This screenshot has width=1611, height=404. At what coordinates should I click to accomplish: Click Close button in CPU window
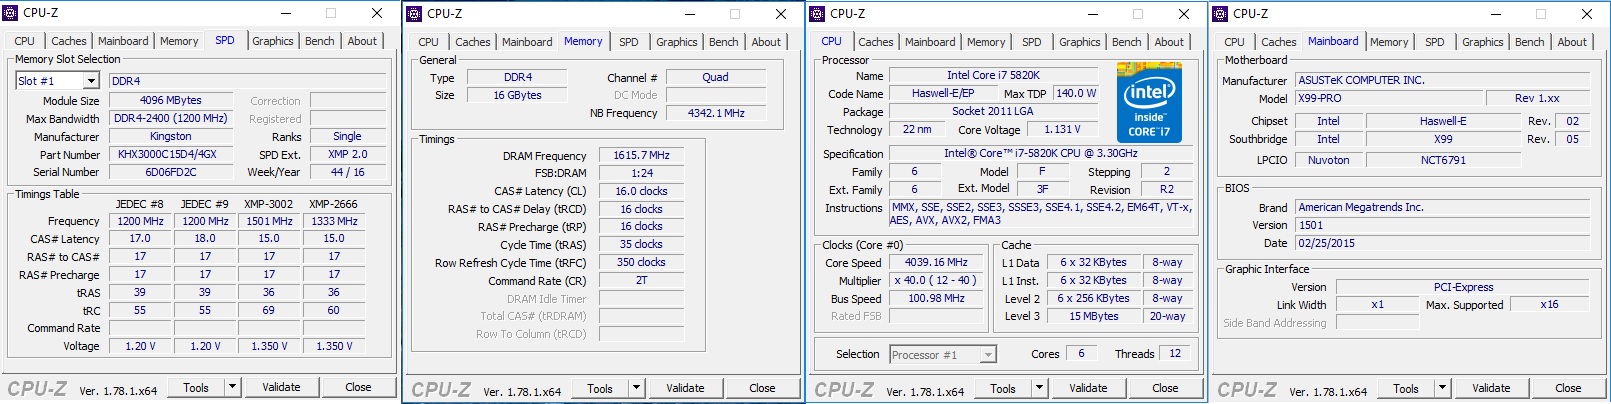click(x=1165, y=388)
